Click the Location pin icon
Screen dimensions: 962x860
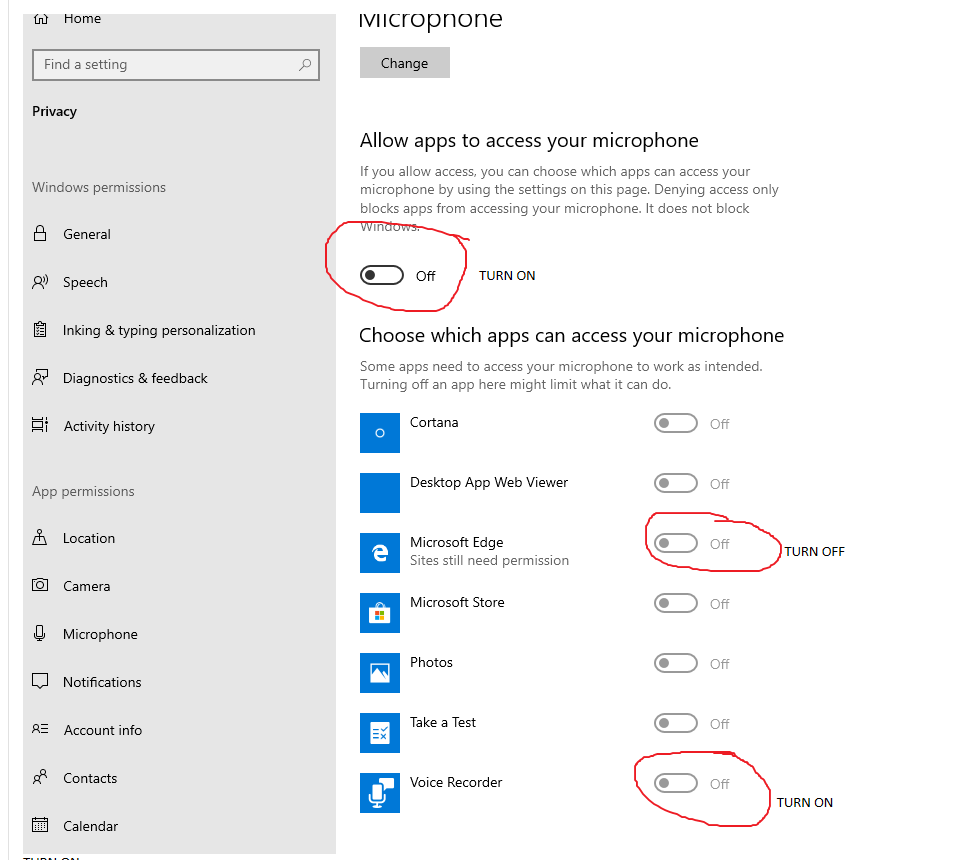[40, 538]
